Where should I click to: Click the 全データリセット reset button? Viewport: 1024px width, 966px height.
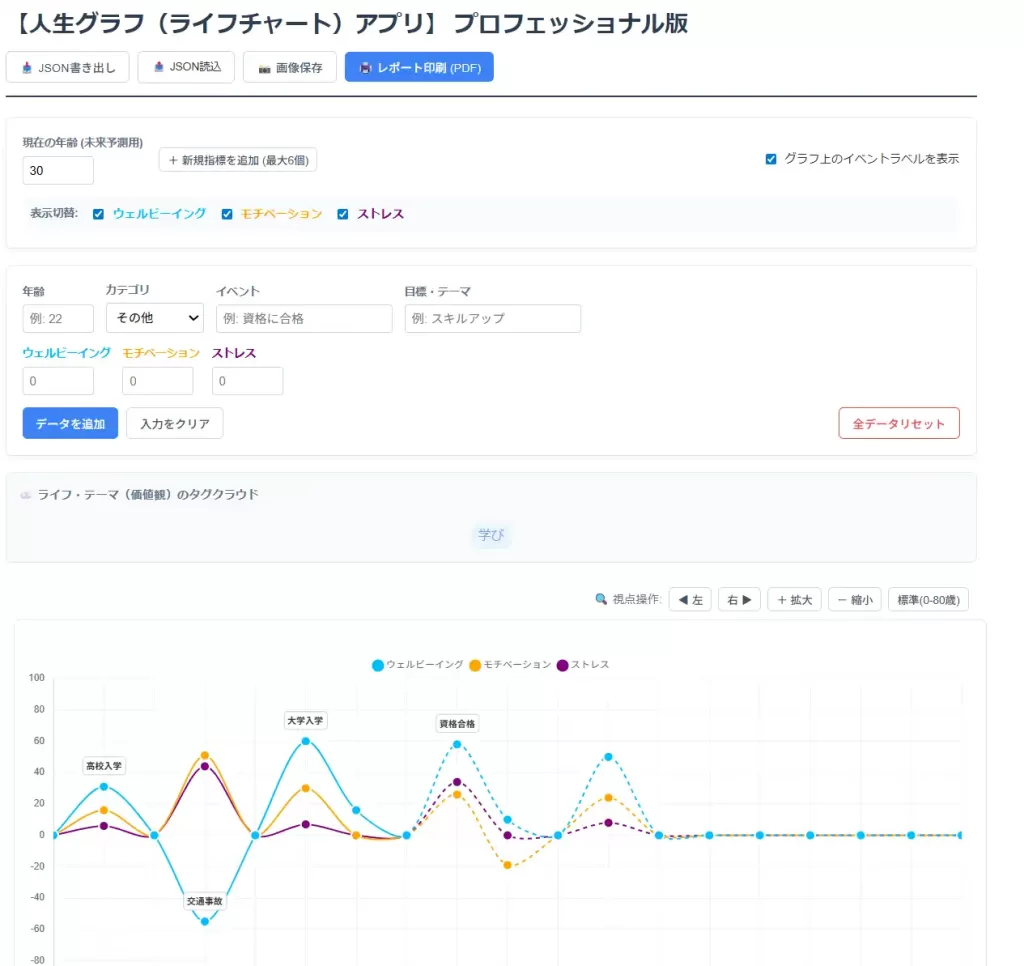pos(898,423)
